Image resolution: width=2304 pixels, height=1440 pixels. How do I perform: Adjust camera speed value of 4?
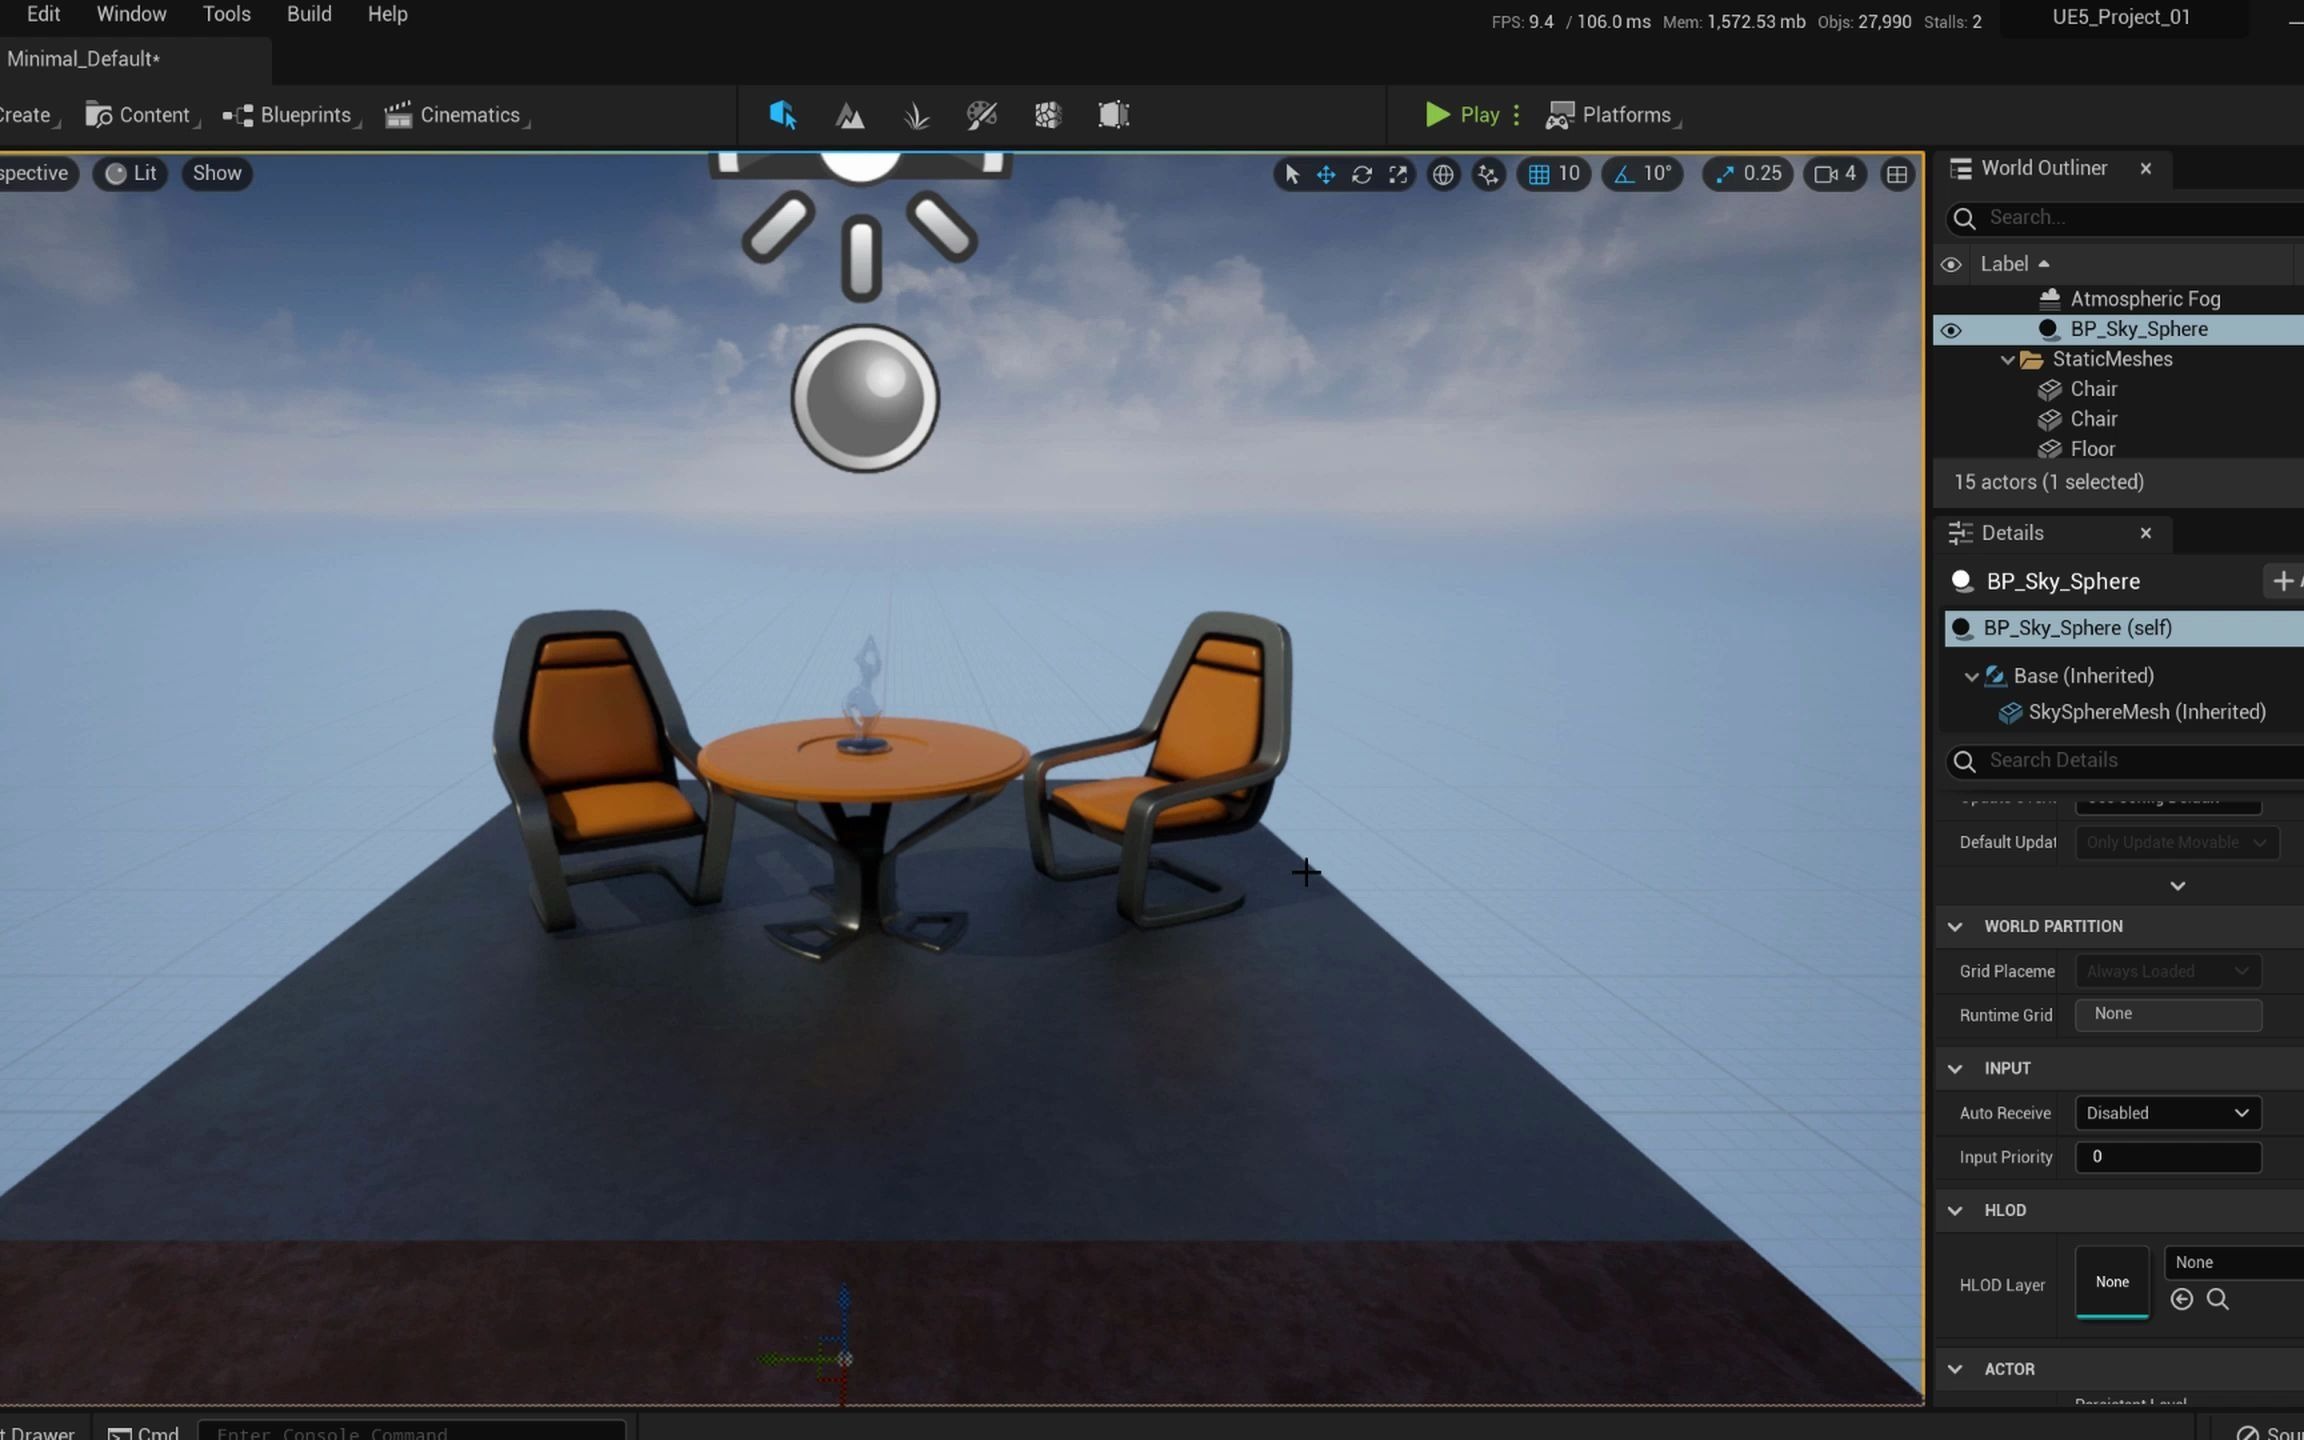1833,174
